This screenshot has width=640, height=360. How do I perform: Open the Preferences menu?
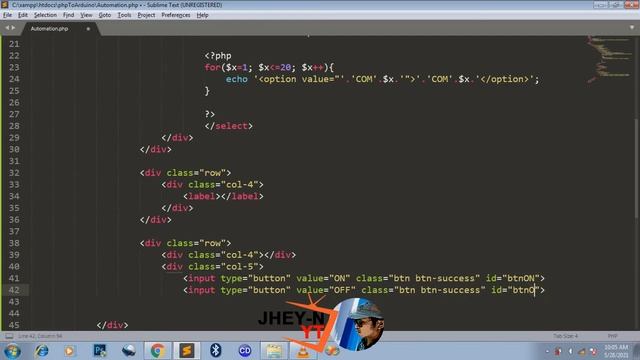[x=176, y=15]
